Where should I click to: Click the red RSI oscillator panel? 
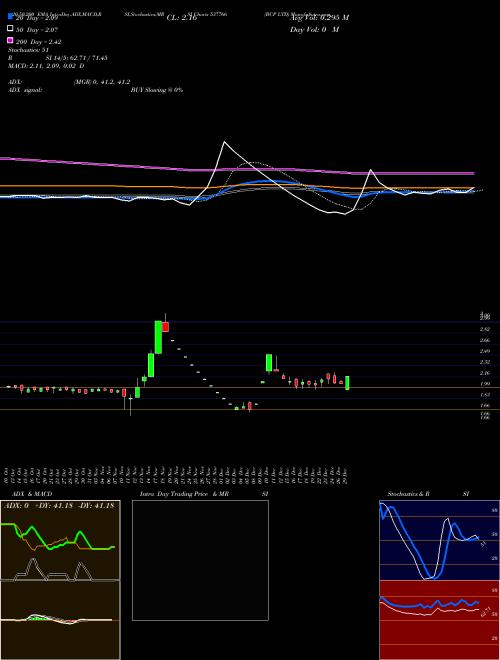pyautogui.click(x=439, y=620)
